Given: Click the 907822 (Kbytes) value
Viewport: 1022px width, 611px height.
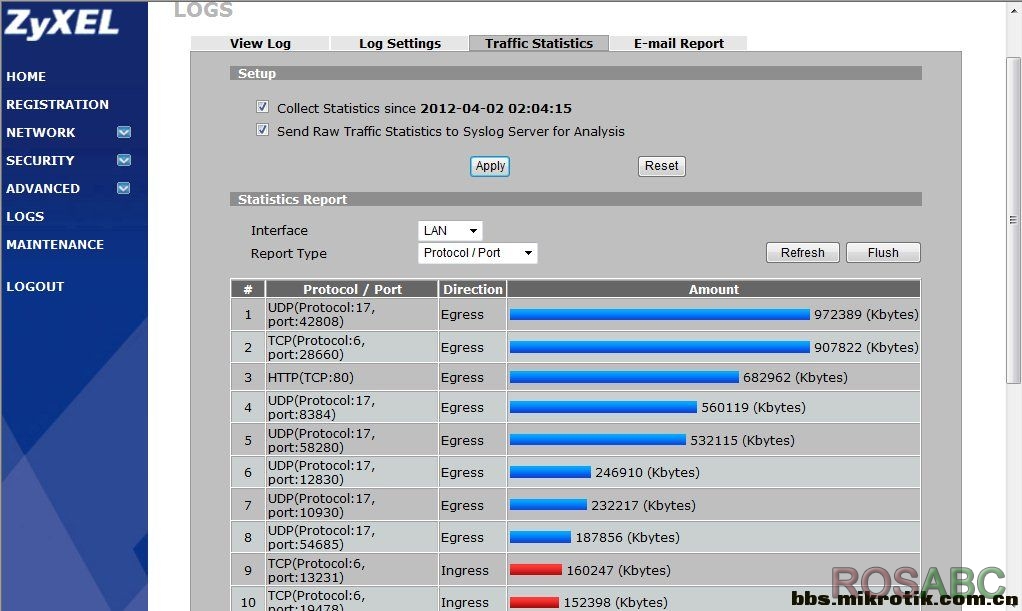Looking at the screenshot, I should coord(866,348).
